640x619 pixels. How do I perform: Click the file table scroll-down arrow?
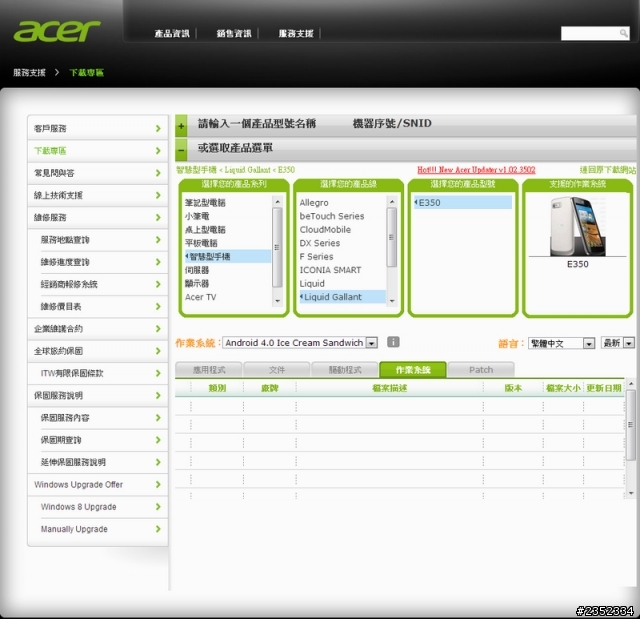click(631, 493)
